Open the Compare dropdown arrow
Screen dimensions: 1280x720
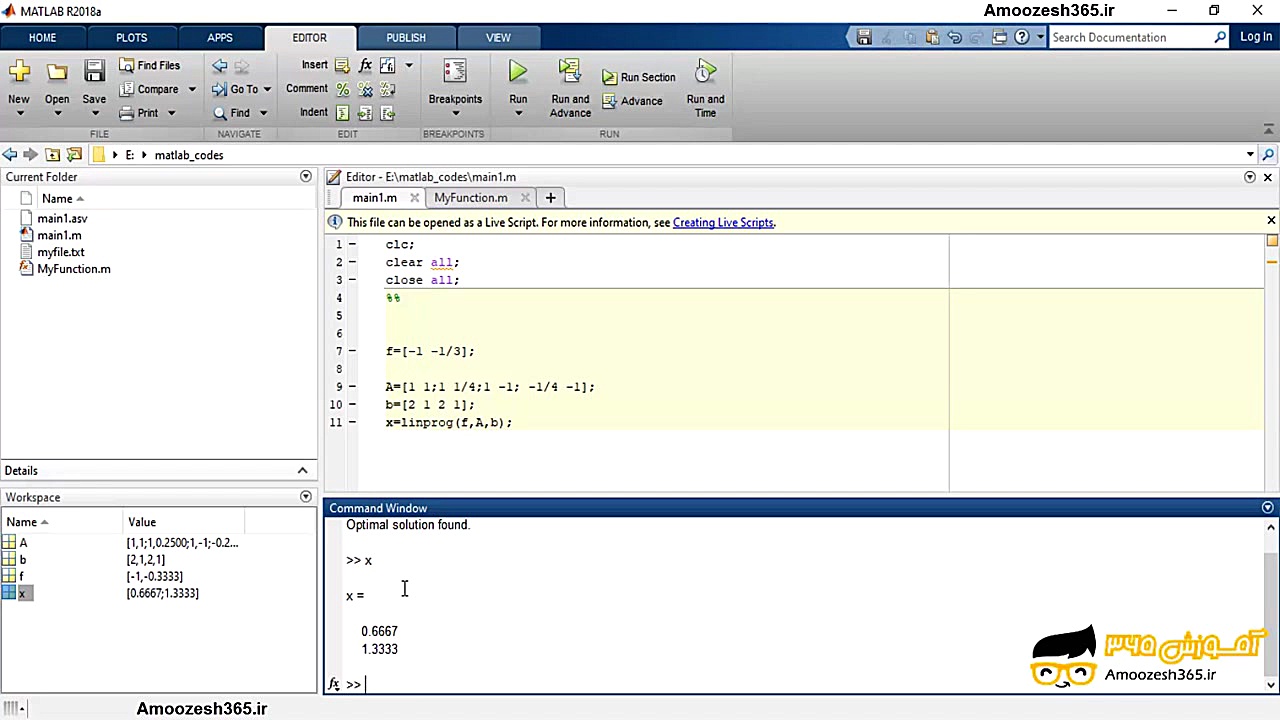[192, 89]
